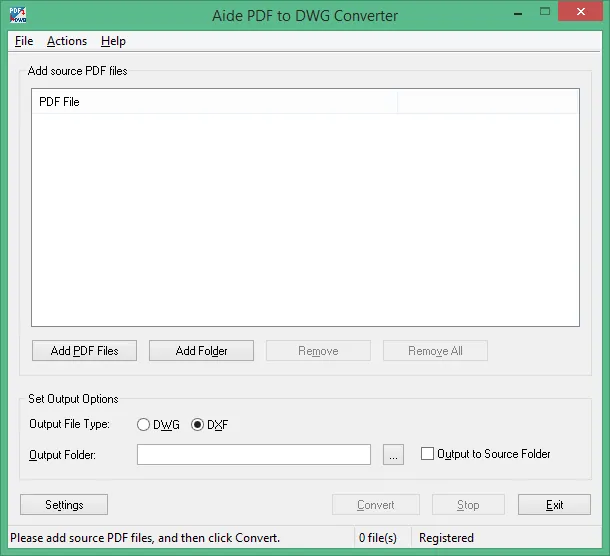Open the Settings dialog
Image resolution: width=610 pixels, height=556 pixels.
(x=64, y=505)
